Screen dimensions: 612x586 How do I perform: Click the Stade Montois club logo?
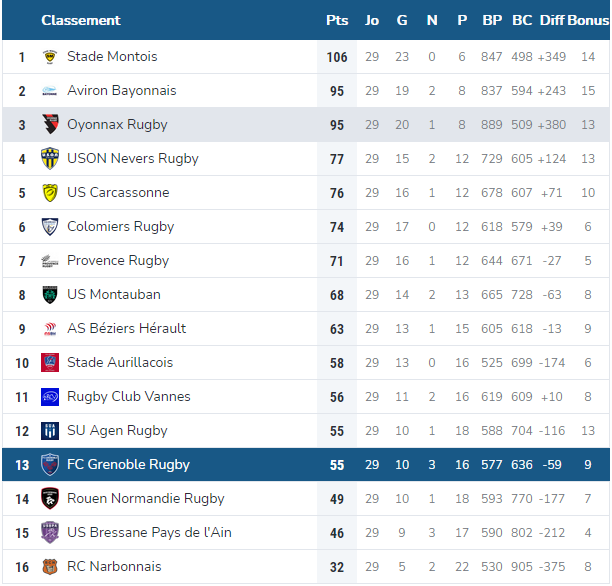point(50,57)
